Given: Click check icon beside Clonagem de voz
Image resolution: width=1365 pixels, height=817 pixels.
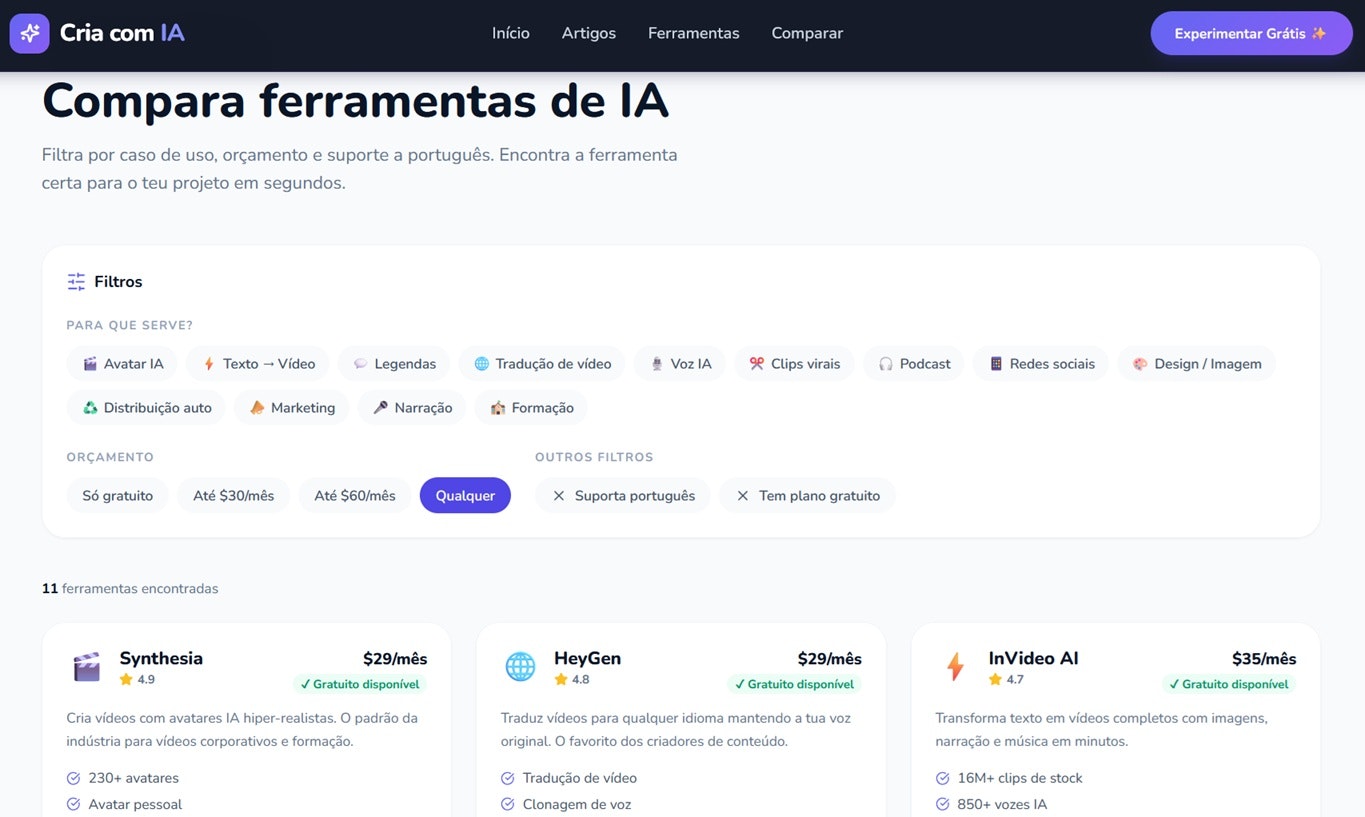Looking at the screenshot, I should pos(508,804).
